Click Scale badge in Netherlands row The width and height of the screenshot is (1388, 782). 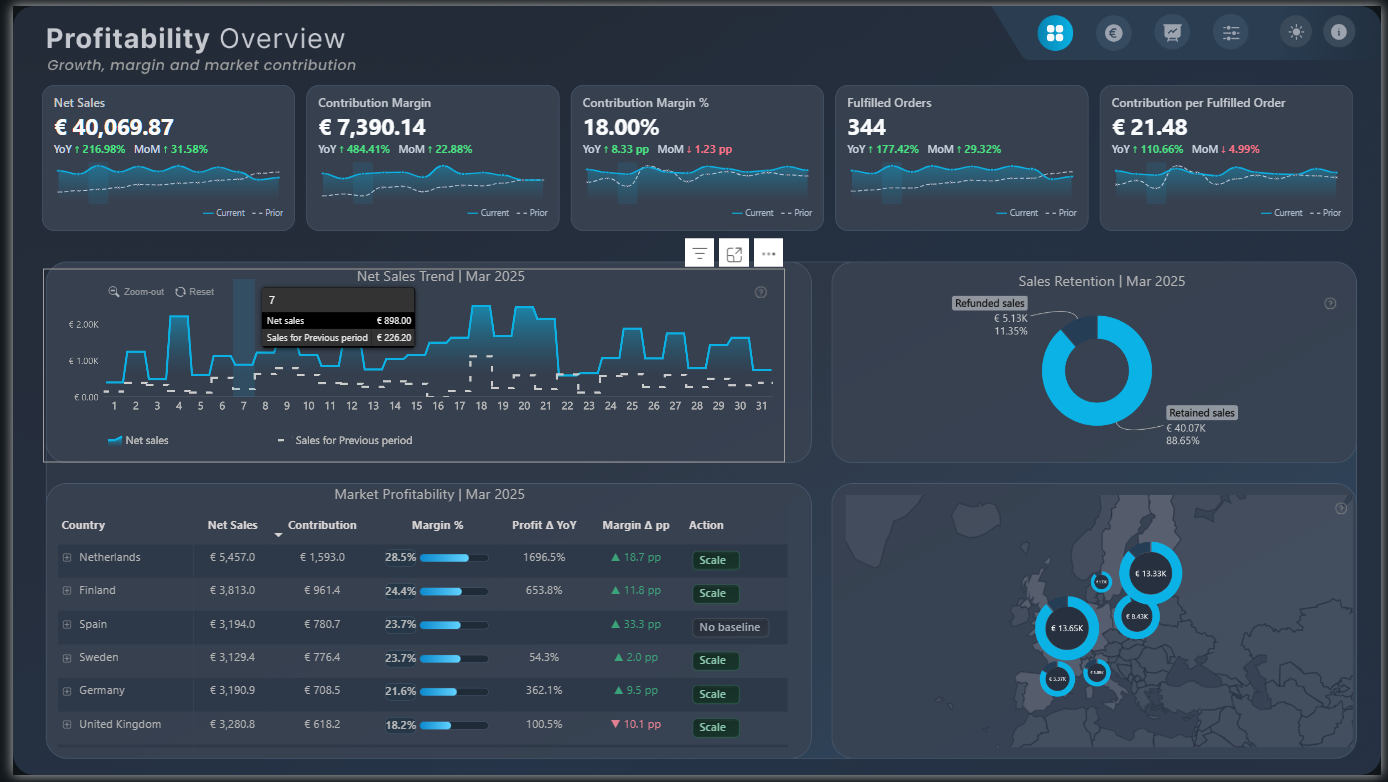(x=715, y=561)
